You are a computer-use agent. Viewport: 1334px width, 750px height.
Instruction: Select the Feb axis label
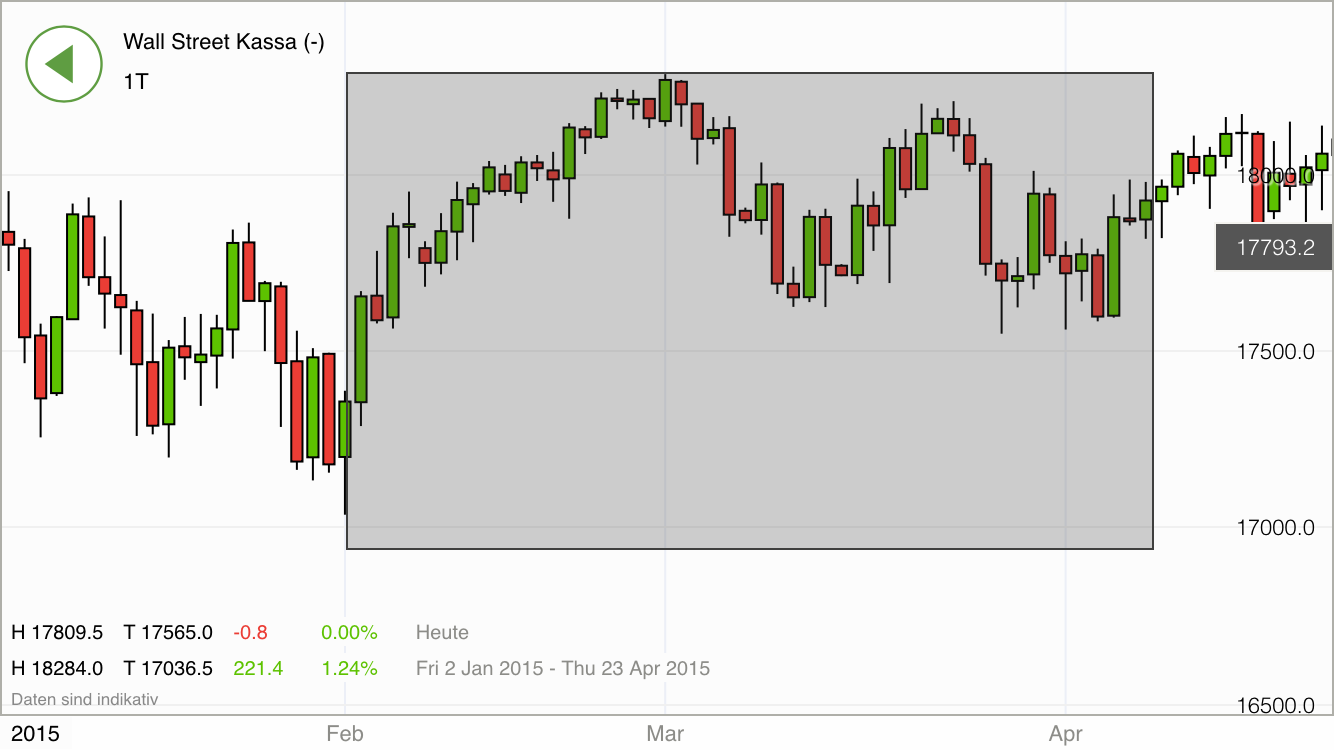344,733
